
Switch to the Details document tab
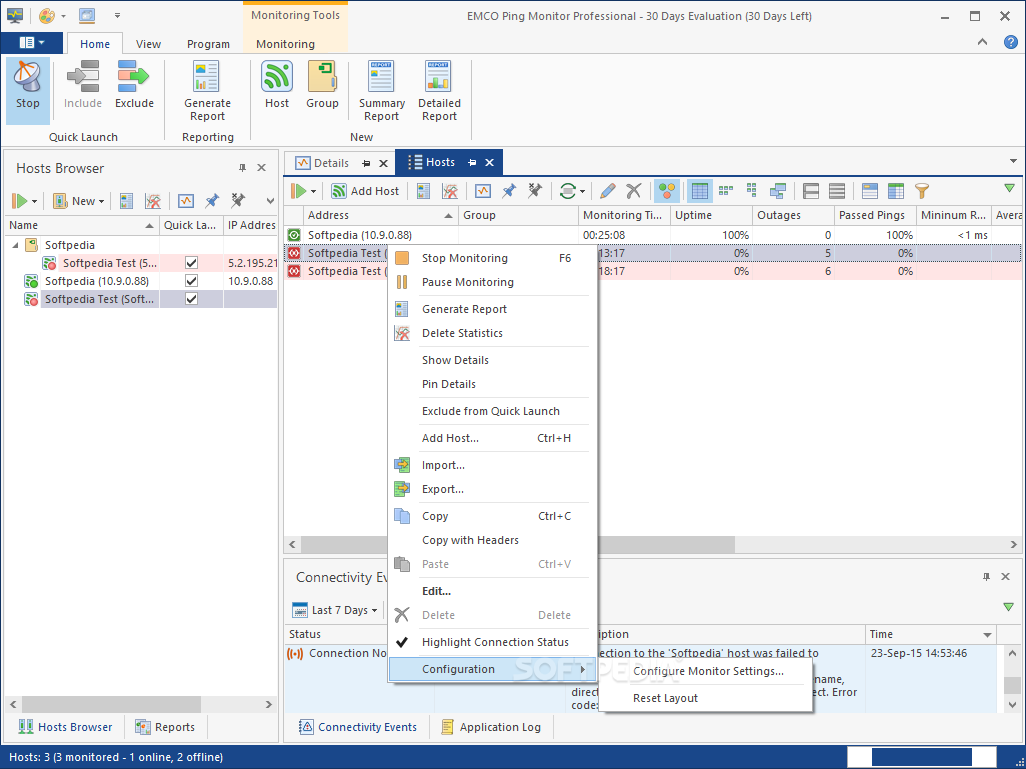click(x=331, y=163)
